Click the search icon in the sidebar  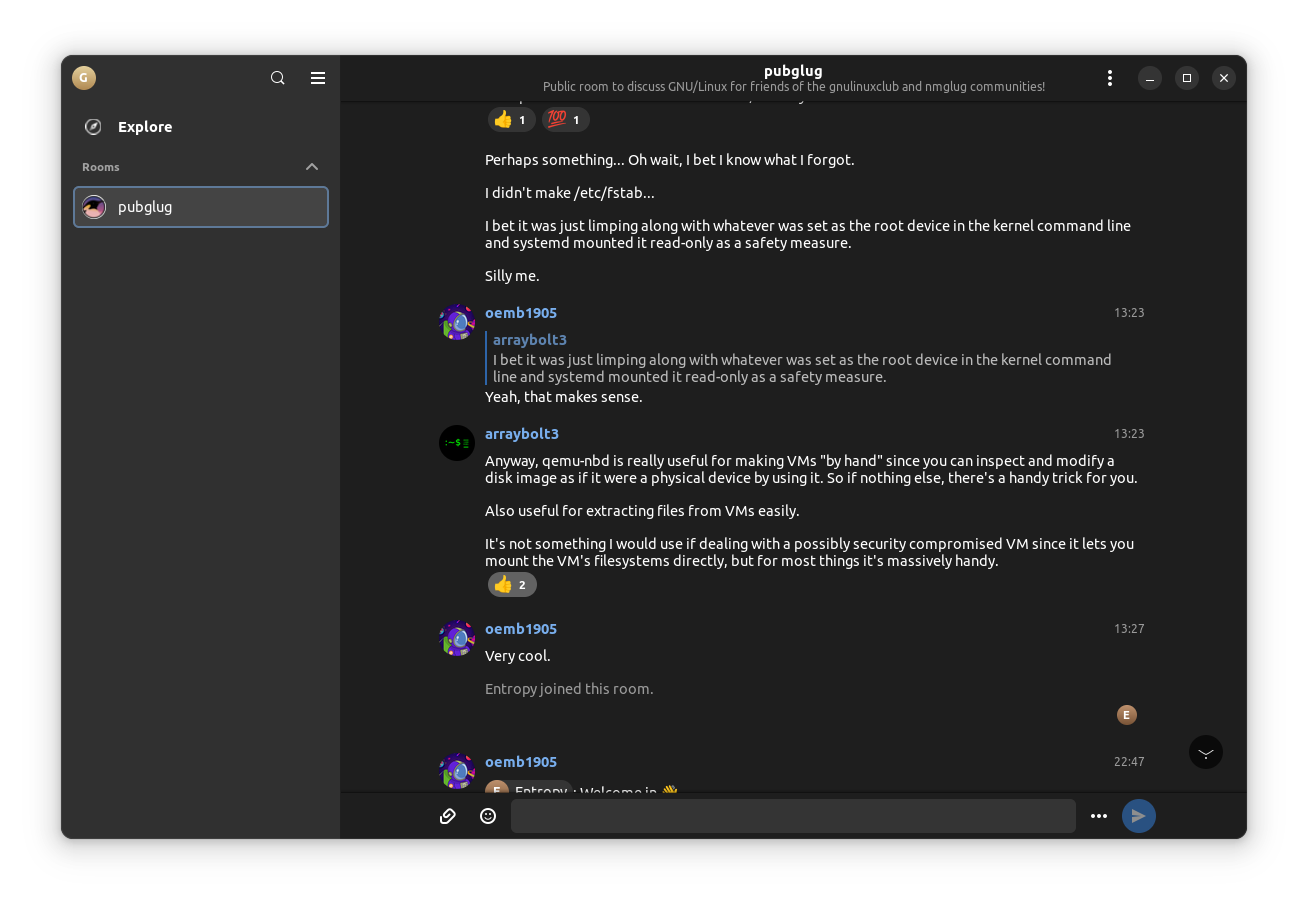(x=277, y=77)
